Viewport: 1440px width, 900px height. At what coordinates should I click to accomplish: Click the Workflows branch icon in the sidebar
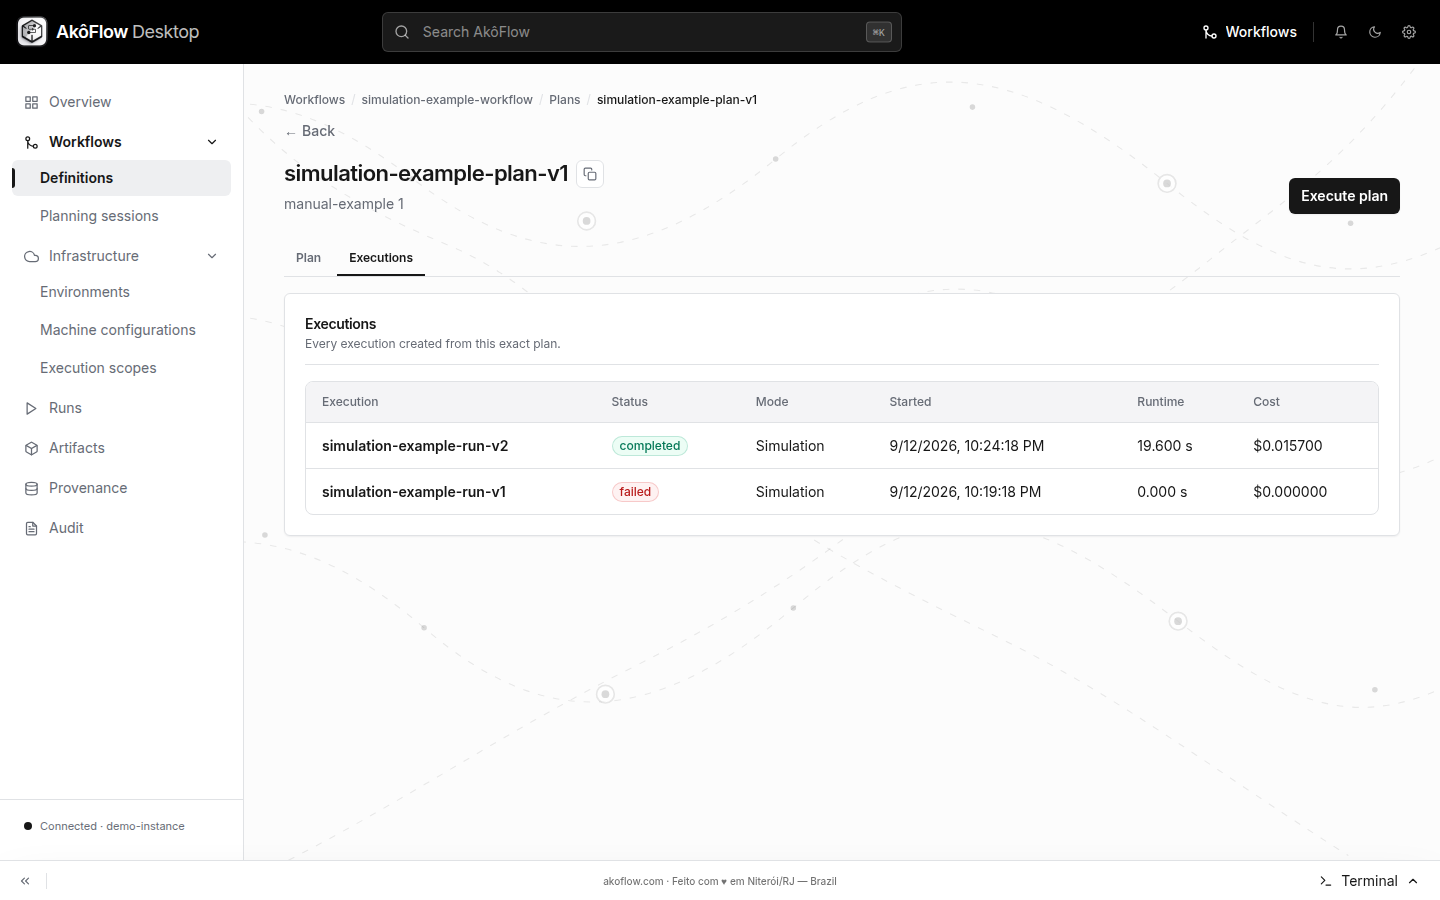[x=31, y=142]
